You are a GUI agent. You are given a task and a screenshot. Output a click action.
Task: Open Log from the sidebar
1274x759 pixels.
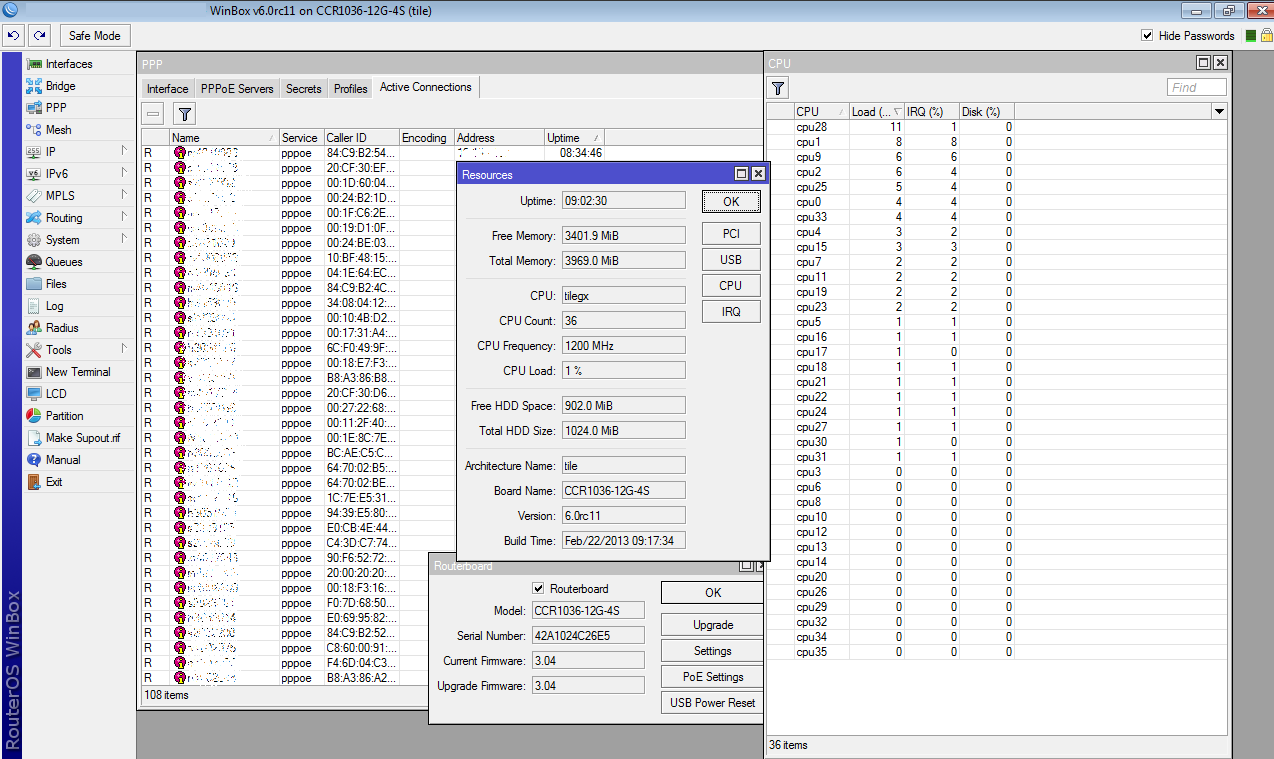tap(54, 306)
